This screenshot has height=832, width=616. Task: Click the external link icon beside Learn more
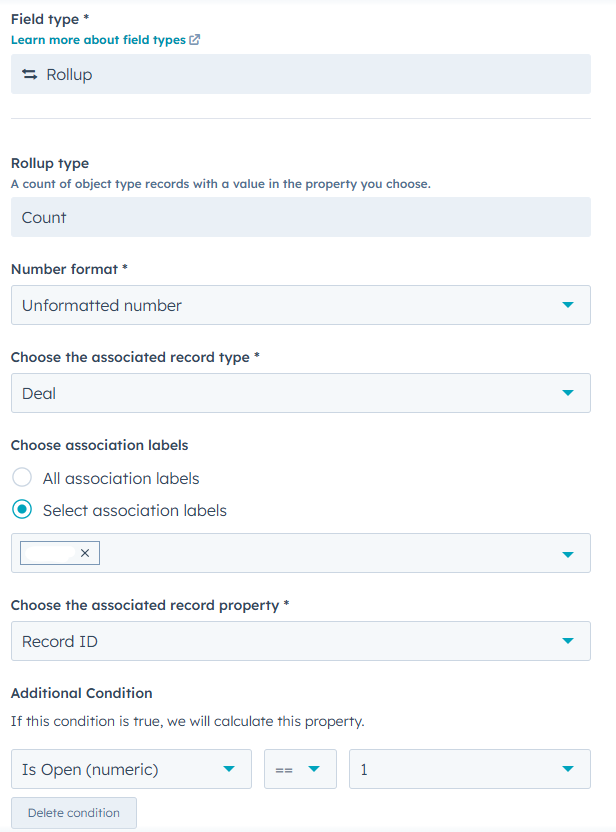coord(195,40)
